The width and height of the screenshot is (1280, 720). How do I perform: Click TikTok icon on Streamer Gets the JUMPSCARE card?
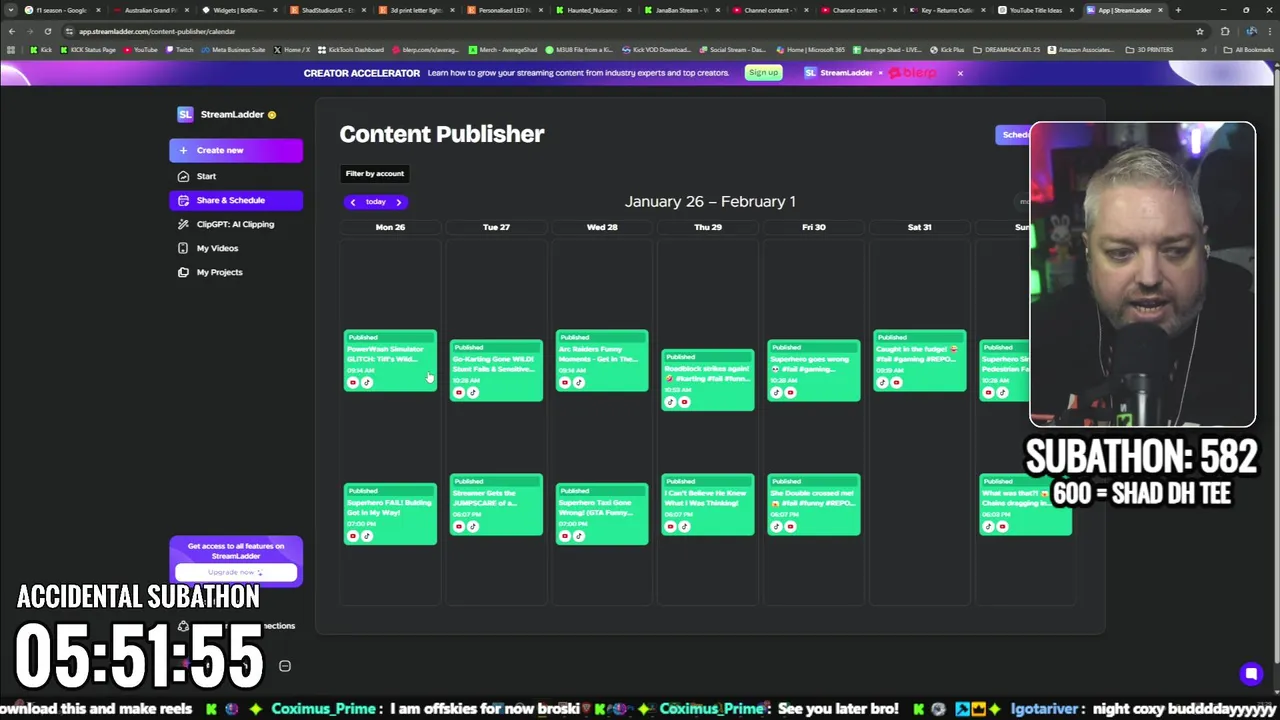tap(473, 527)
